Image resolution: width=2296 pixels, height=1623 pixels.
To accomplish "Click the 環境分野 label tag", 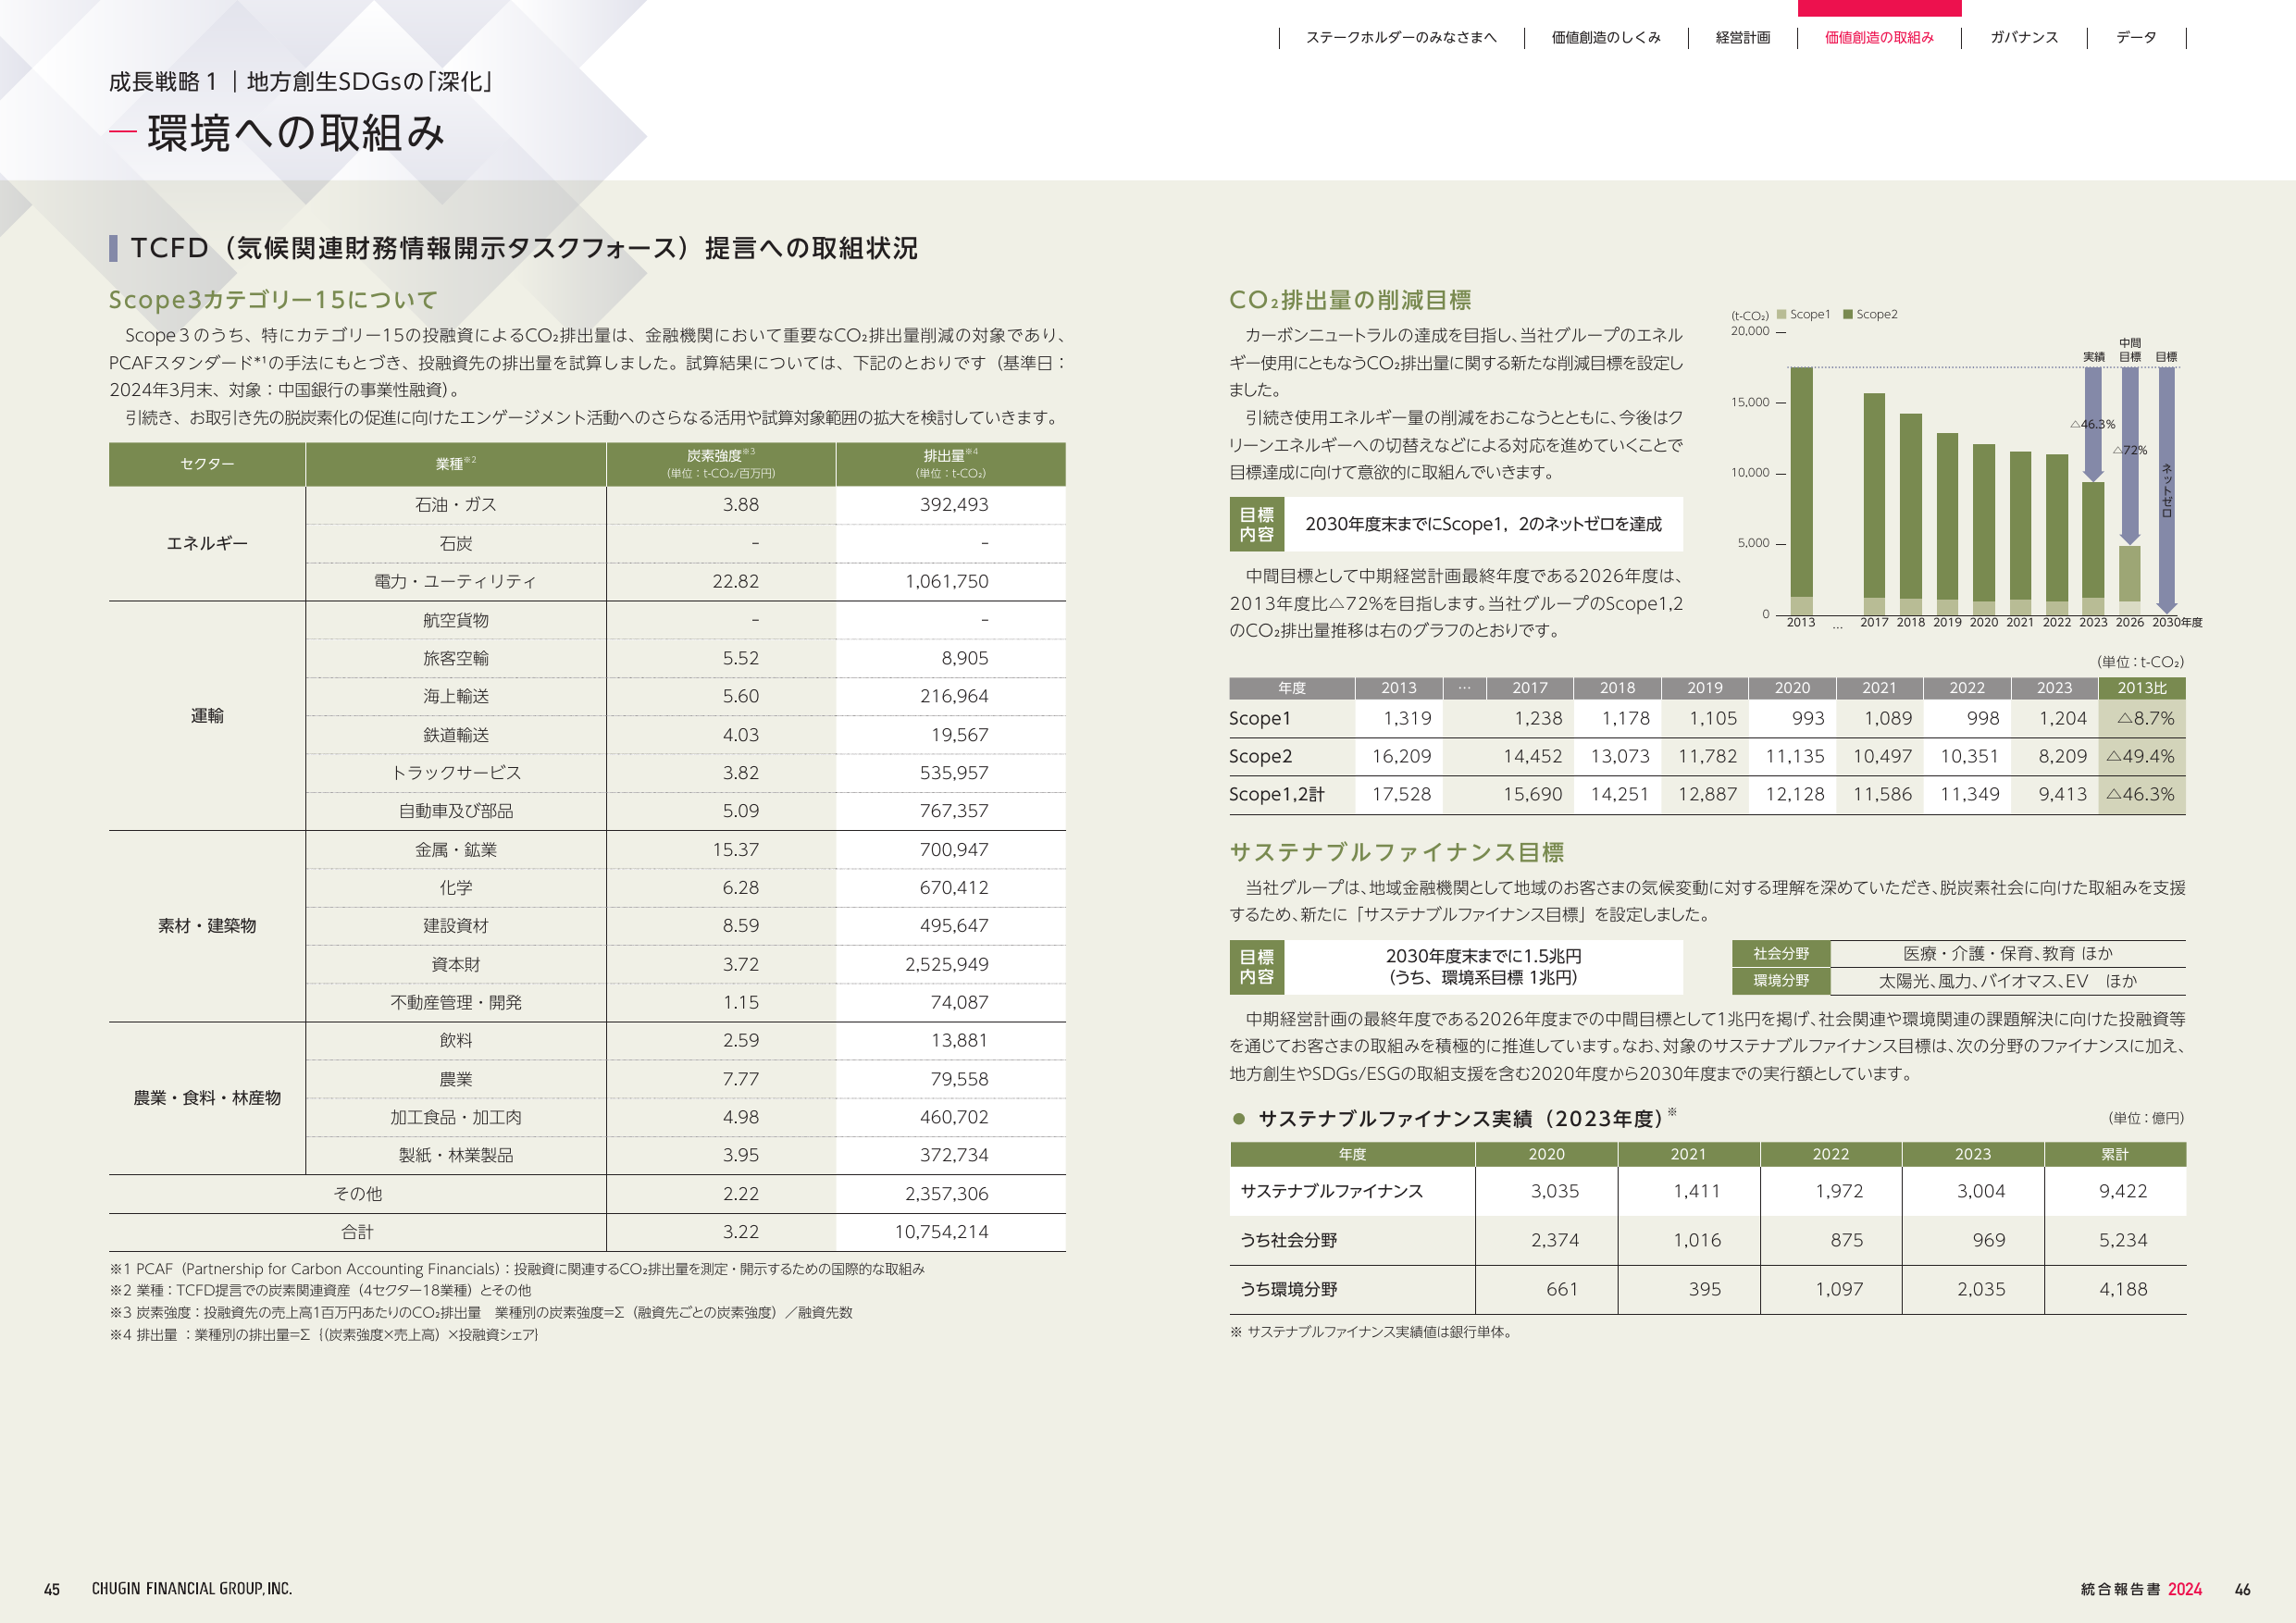I will pos(1781,981).
